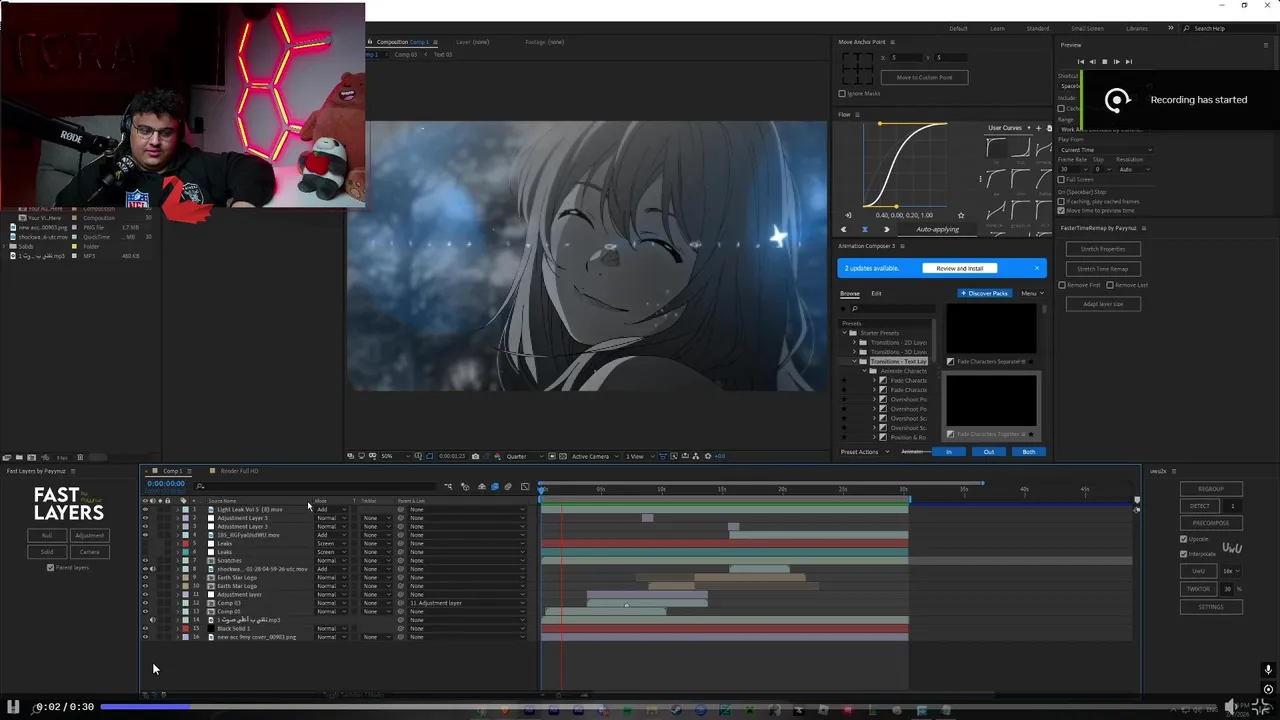Open Parent dropdown showing 11. Adjustment layer
This screenshot has width=1280, height=720.
466,603
